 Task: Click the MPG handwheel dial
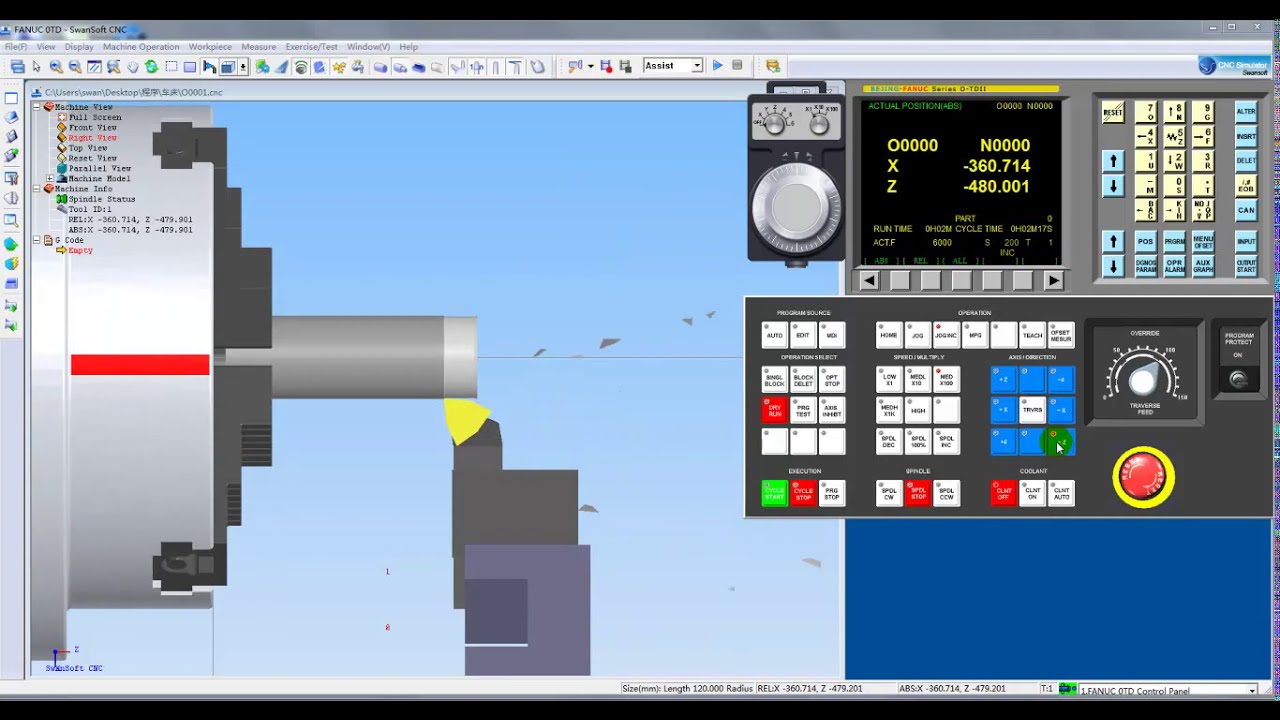797,209
